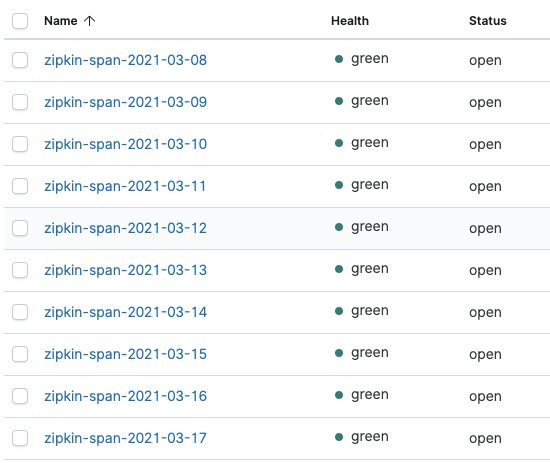Open the zipkin-span-2021-03-10 index link
The image size is (550, 463).
pyautogui.click(x=126, y=144)
